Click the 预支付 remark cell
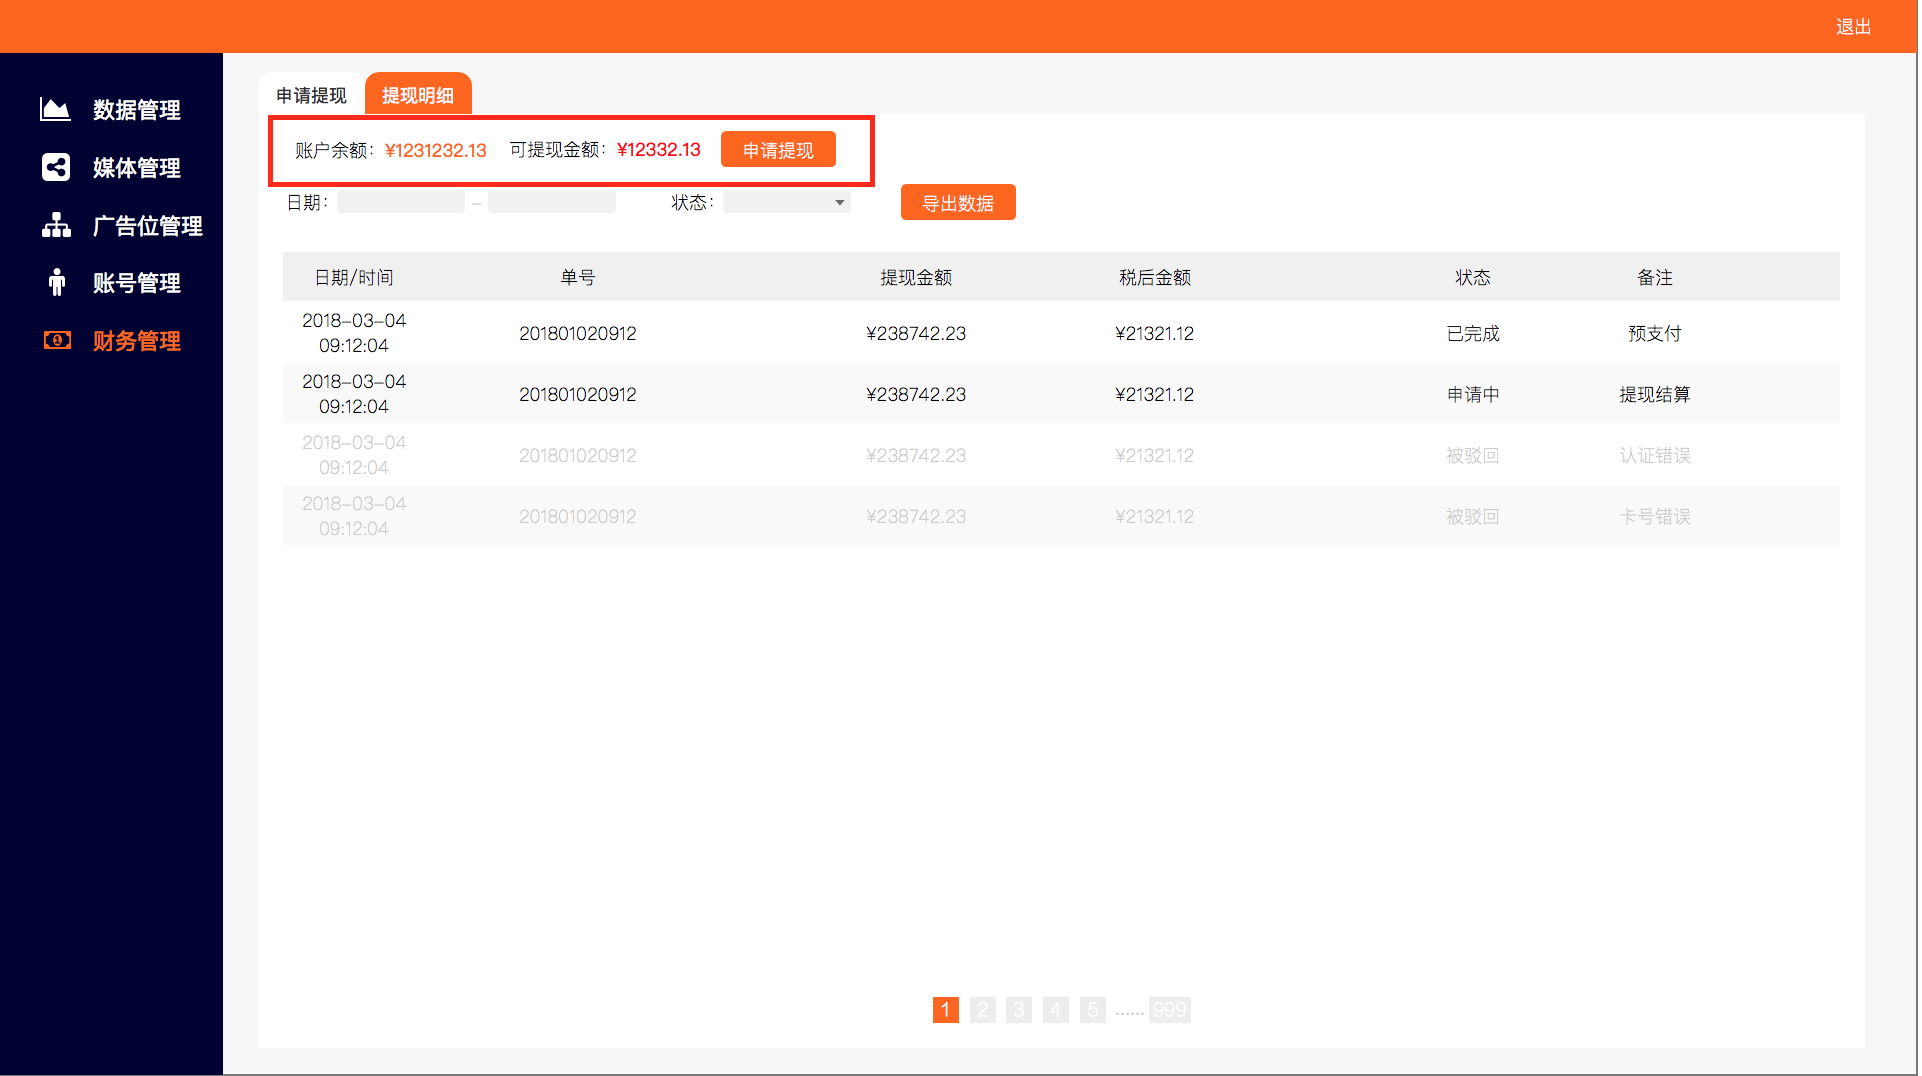This screenshot has height=1076, width=1922. pos(1655,333)
